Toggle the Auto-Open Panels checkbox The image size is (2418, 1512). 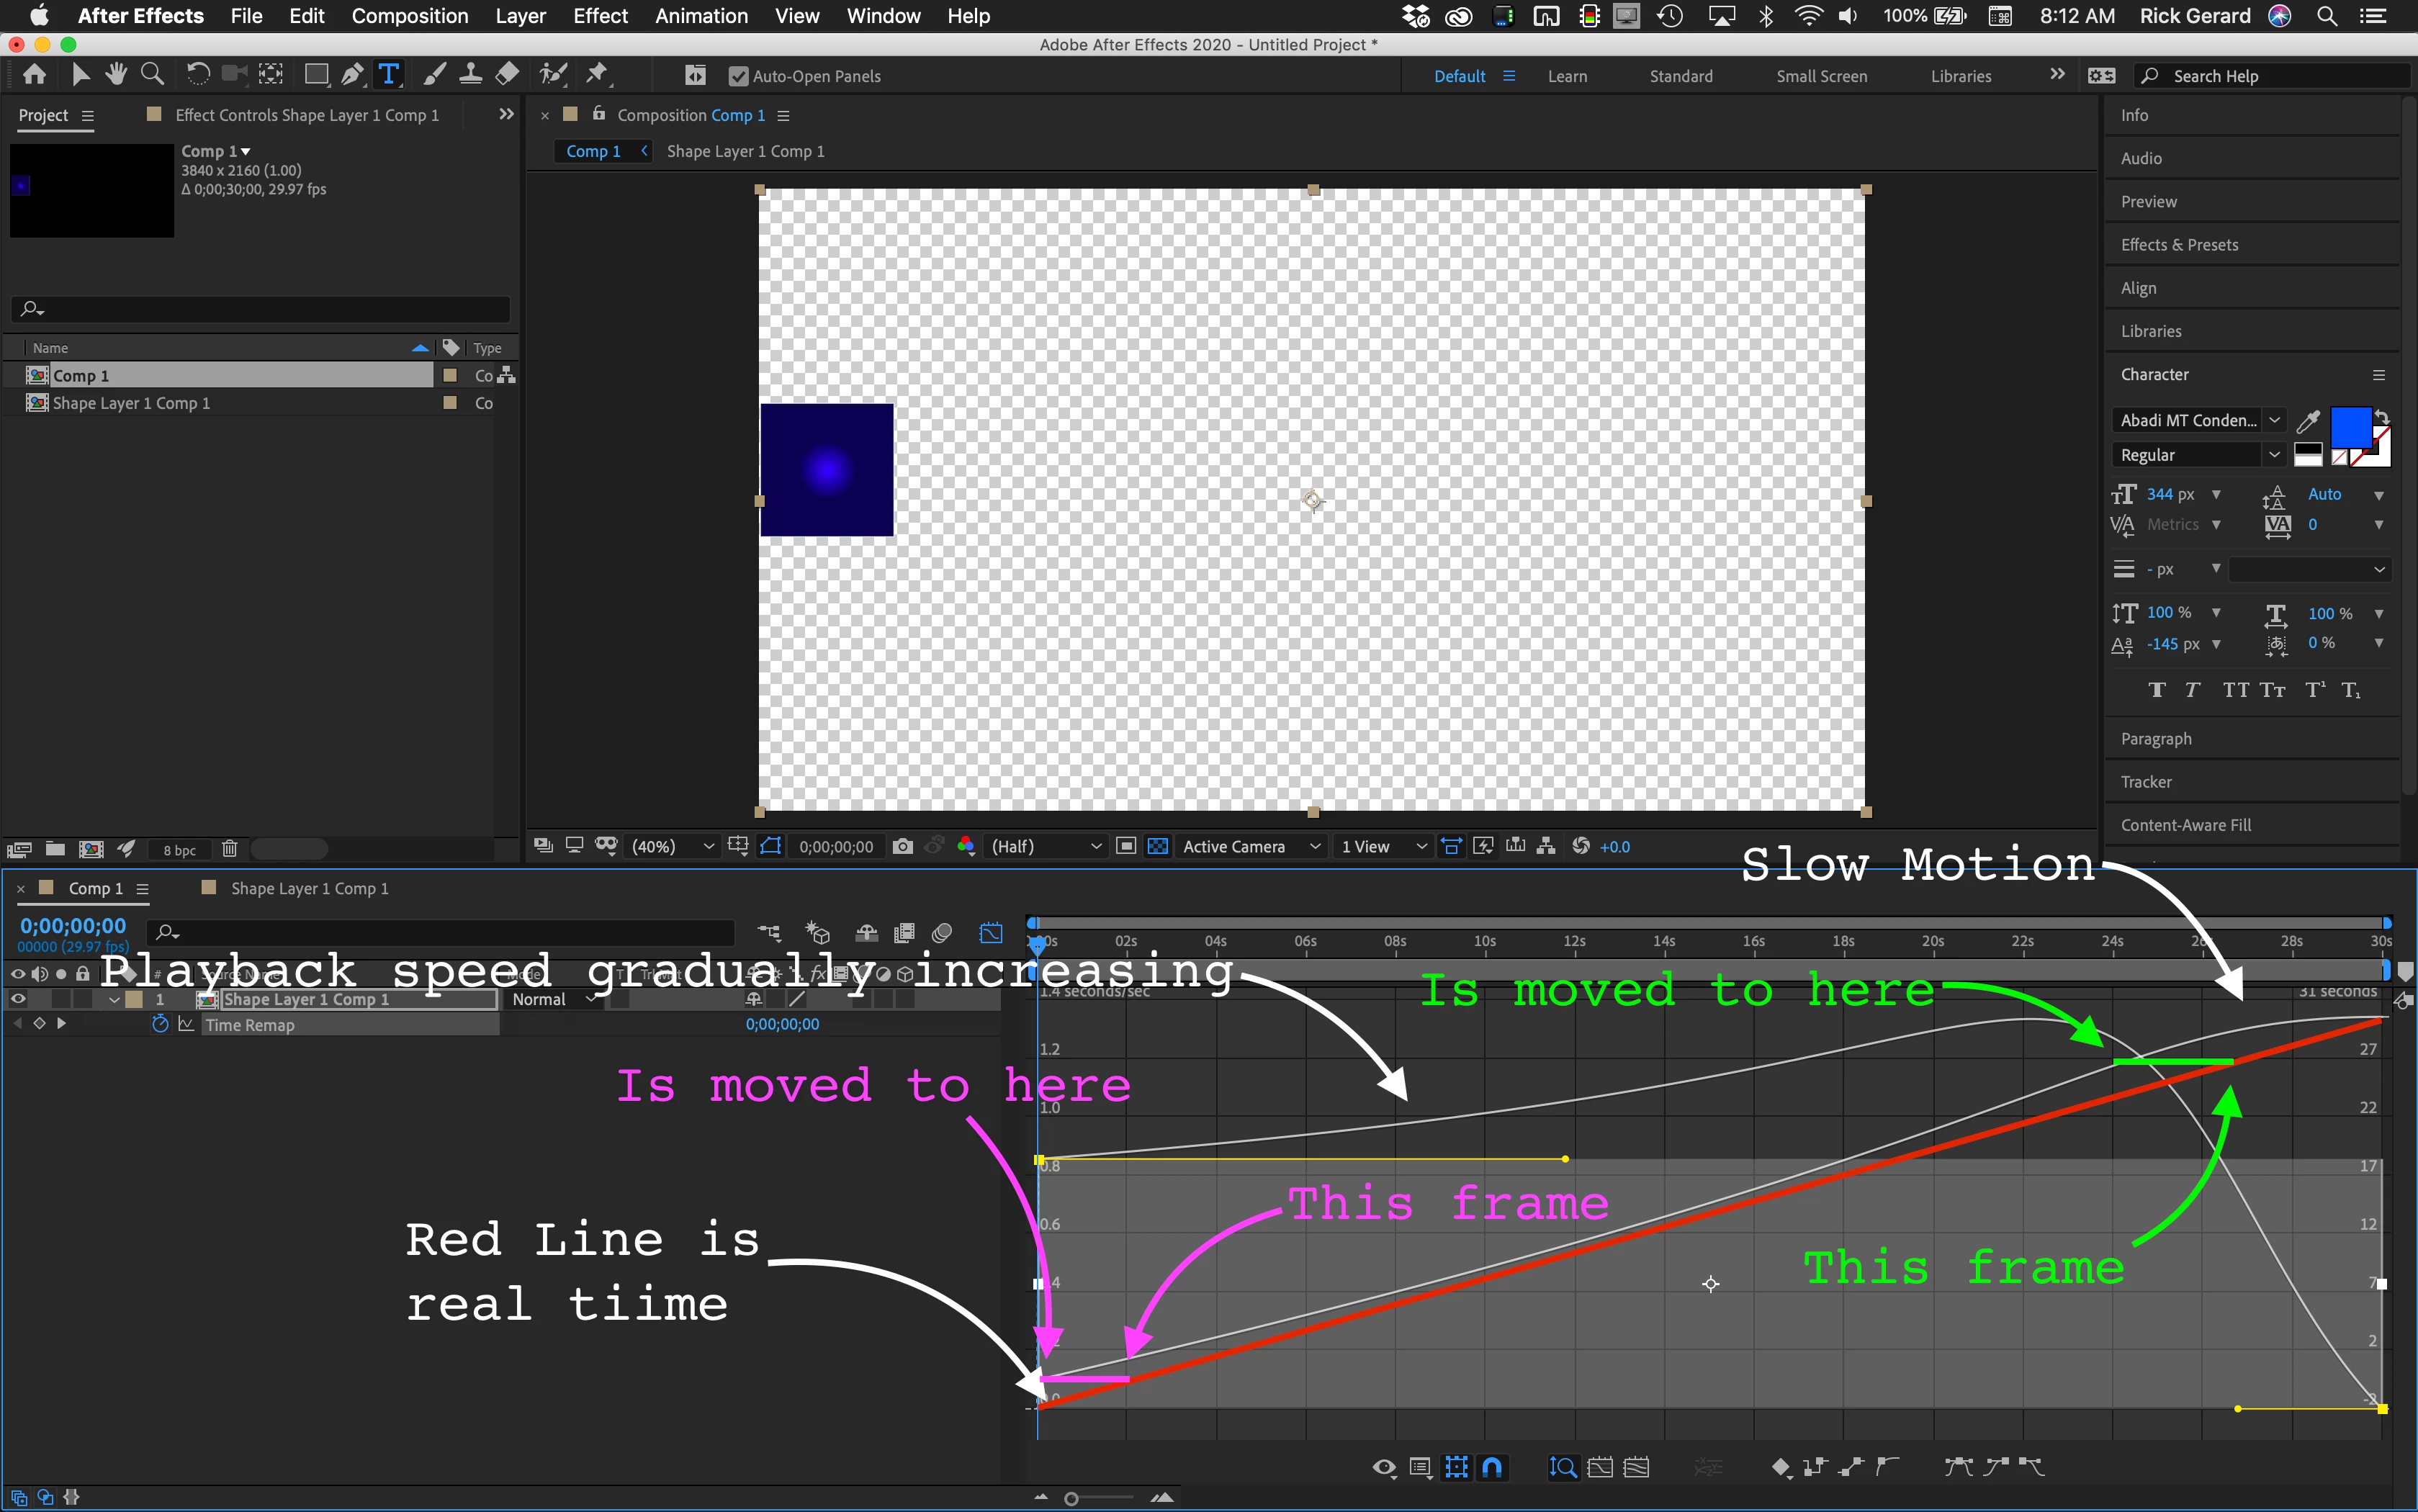[738, 76]
